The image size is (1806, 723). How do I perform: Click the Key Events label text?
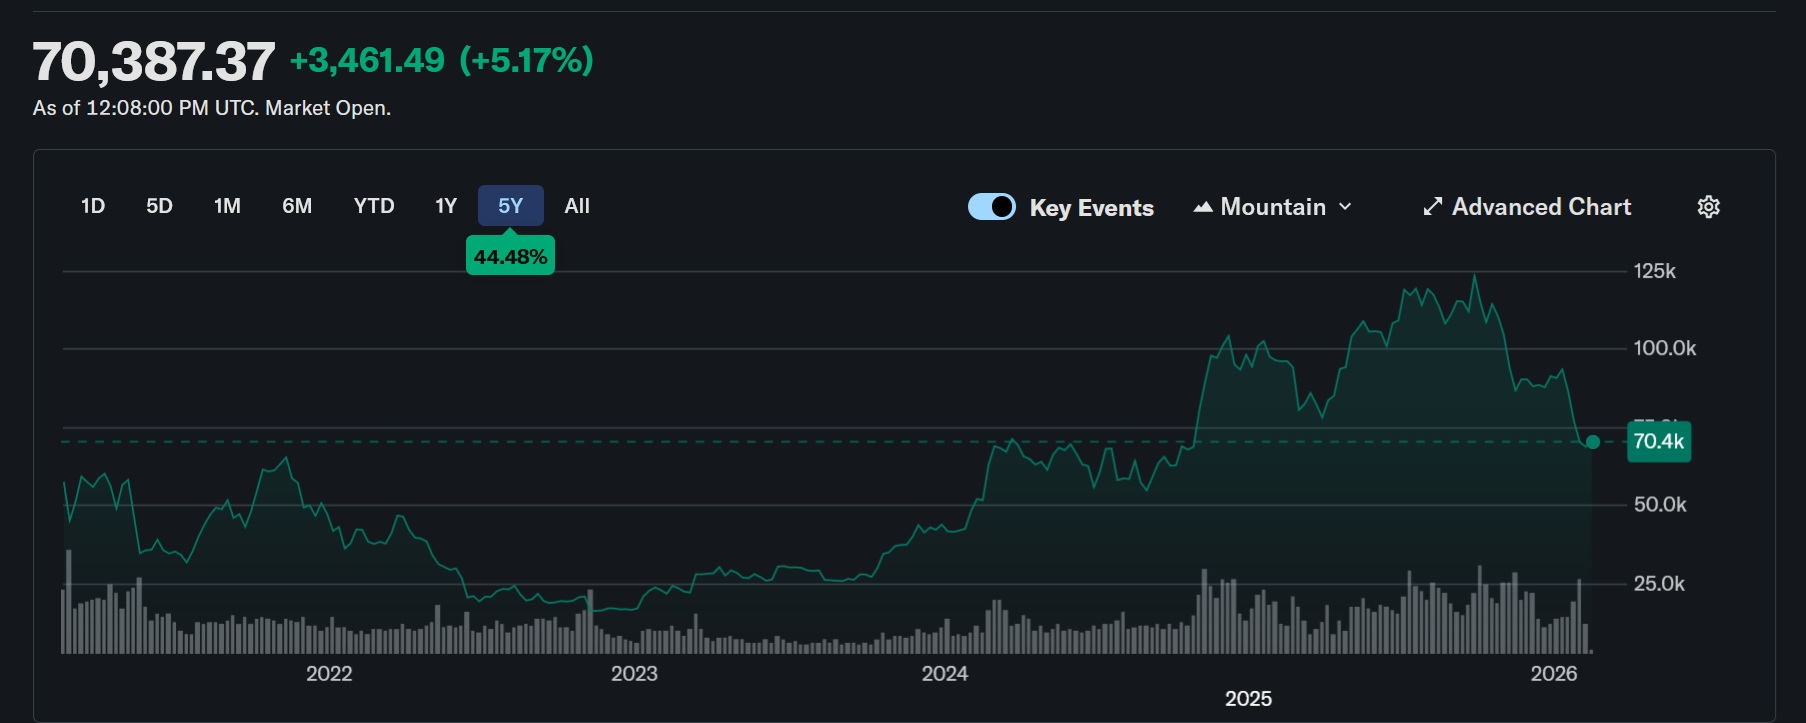(x=1092, y=208)
